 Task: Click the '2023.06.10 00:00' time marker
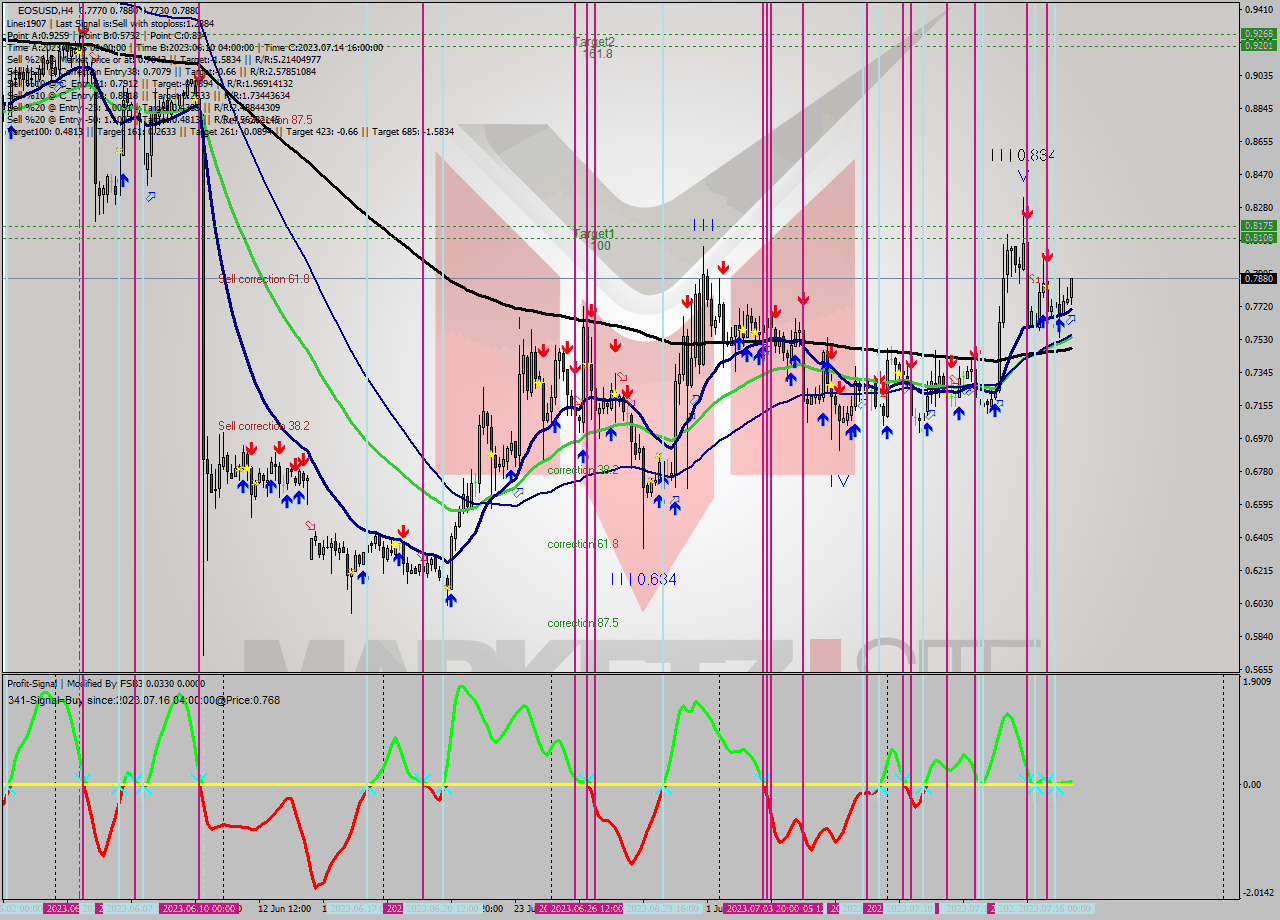[x=200, y=908]
